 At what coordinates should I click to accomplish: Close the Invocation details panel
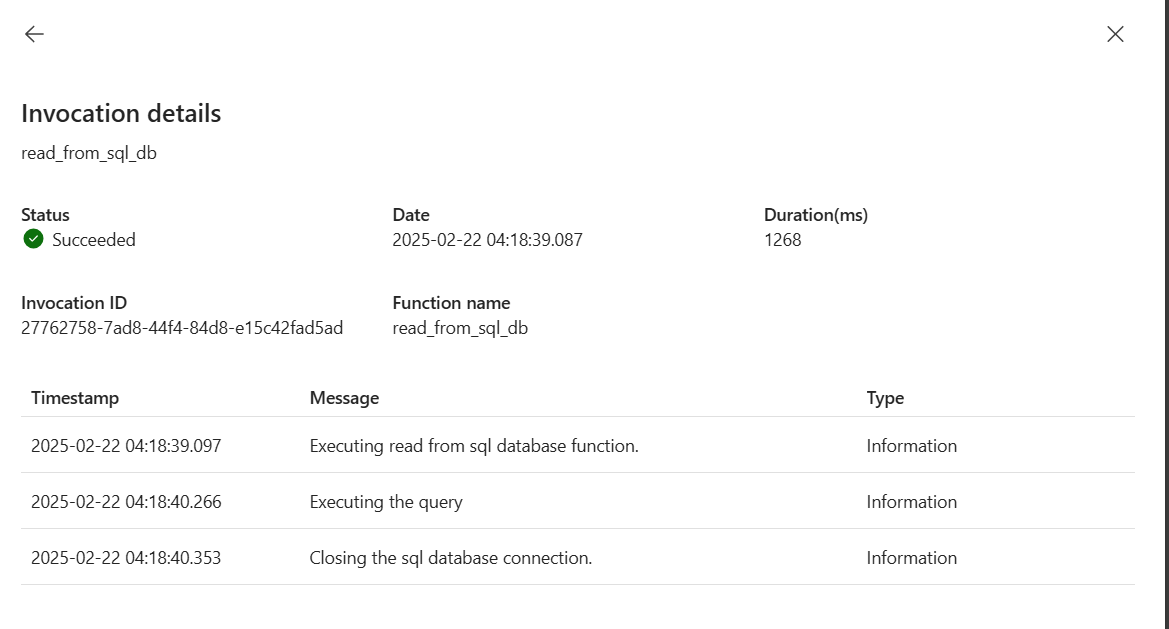[1115, 34]
